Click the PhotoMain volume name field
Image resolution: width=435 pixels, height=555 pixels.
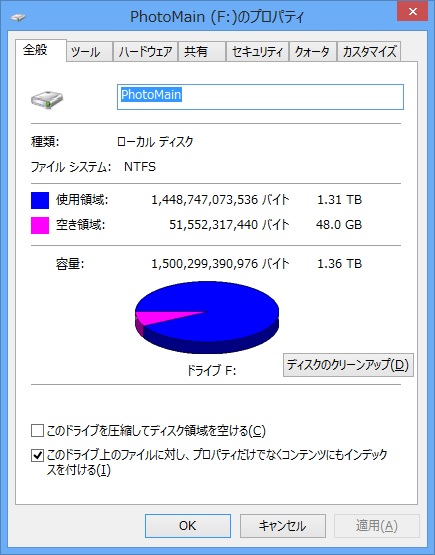pos(260,97)
